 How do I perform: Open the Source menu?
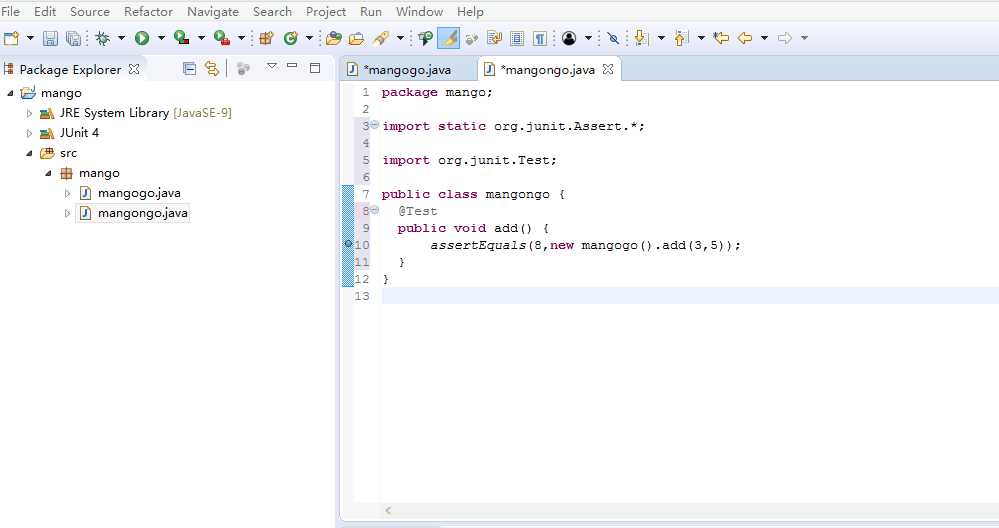point(90,11)
